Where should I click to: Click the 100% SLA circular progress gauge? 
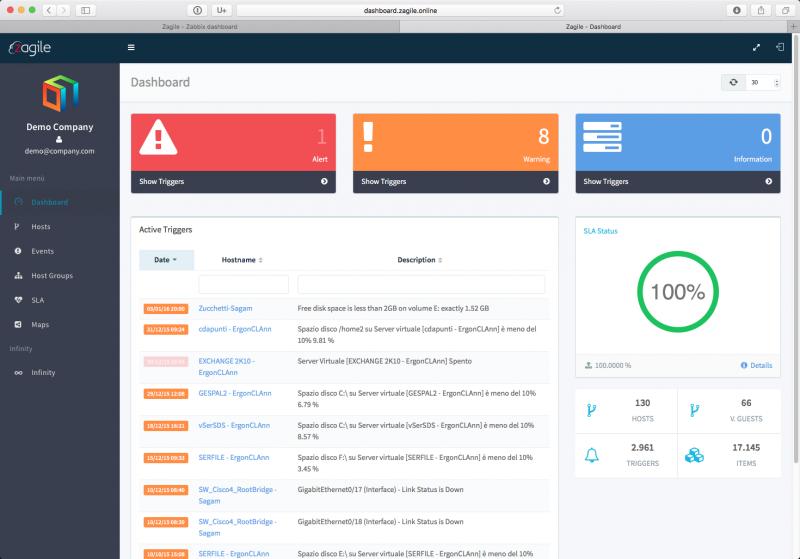677,292
